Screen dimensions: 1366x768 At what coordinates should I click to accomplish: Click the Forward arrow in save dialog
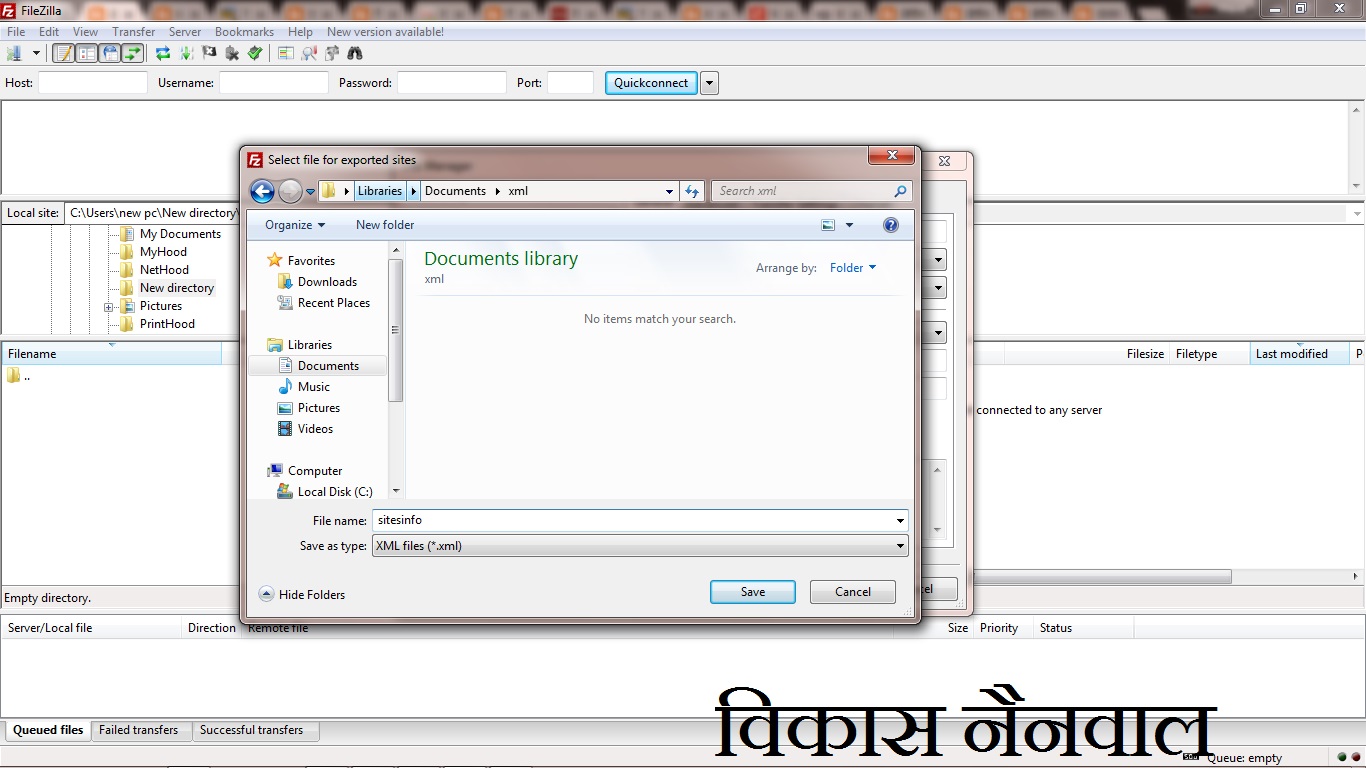point(290,191)
